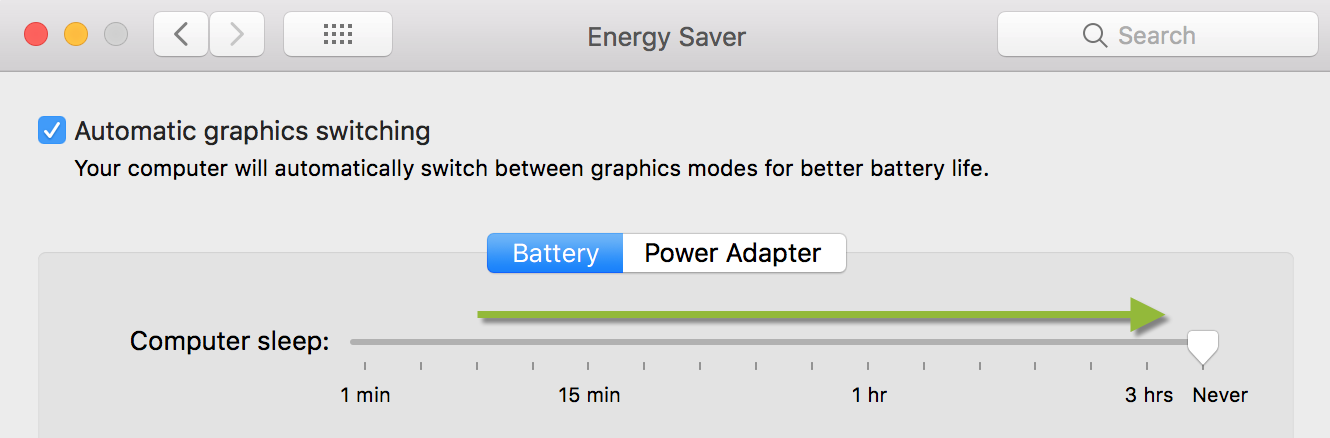Show all preferences via grid icon
The height and width of the screenshot is (438, 1330).
click(x=338, y=36)
